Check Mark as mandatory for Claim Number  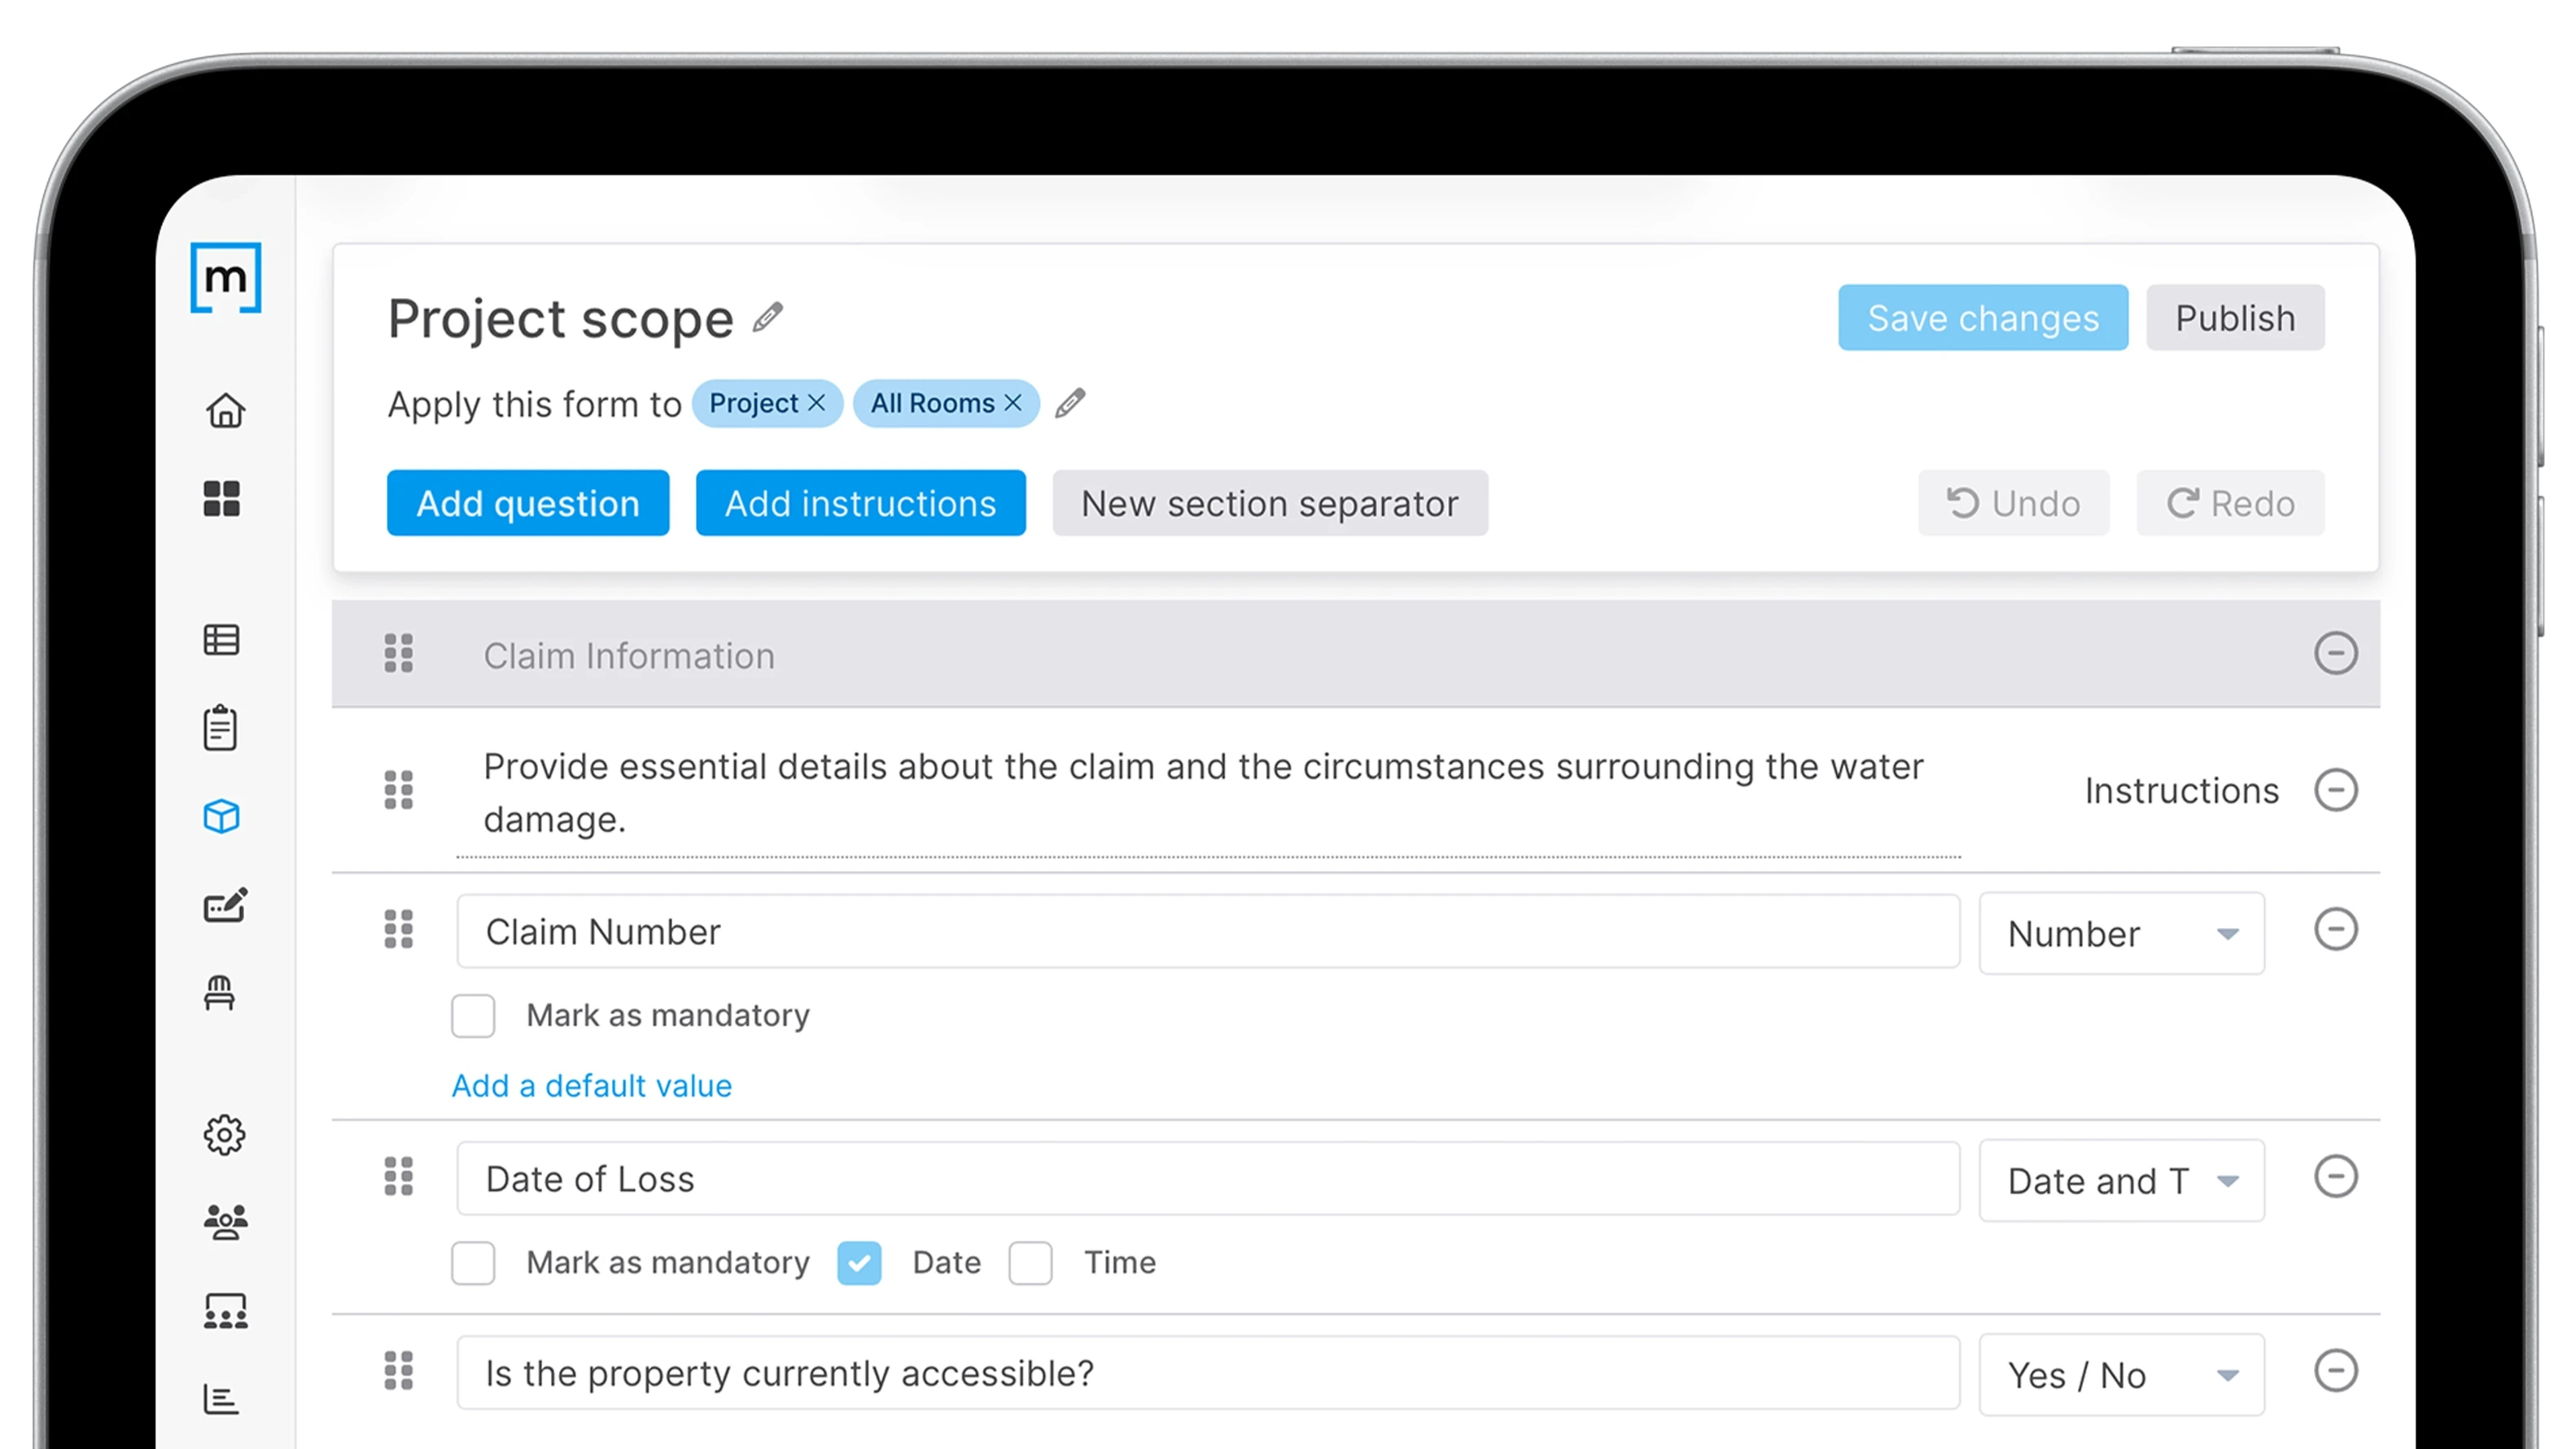tap(473, 1015)
